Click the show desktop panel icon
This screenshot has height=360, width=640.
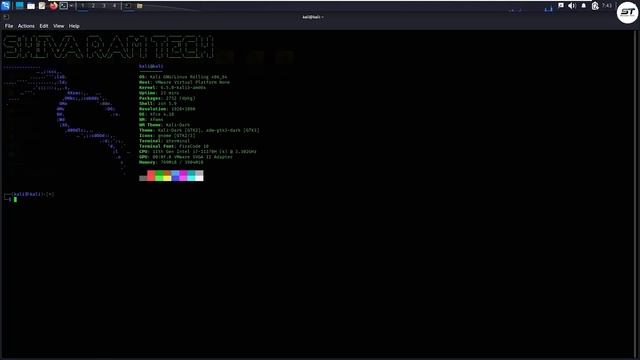(19, 6)
